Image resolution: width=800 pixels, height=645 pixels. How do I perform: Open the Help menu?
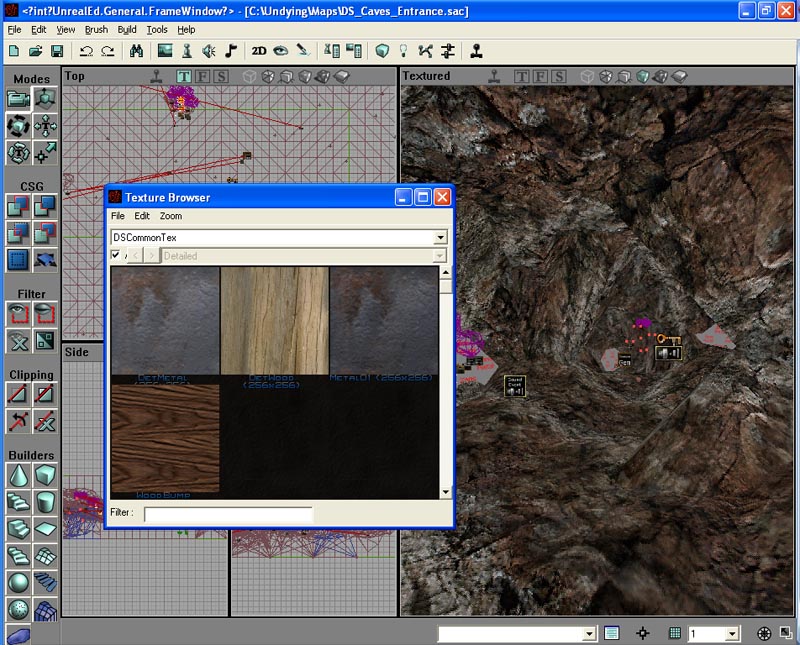[186, 30]
